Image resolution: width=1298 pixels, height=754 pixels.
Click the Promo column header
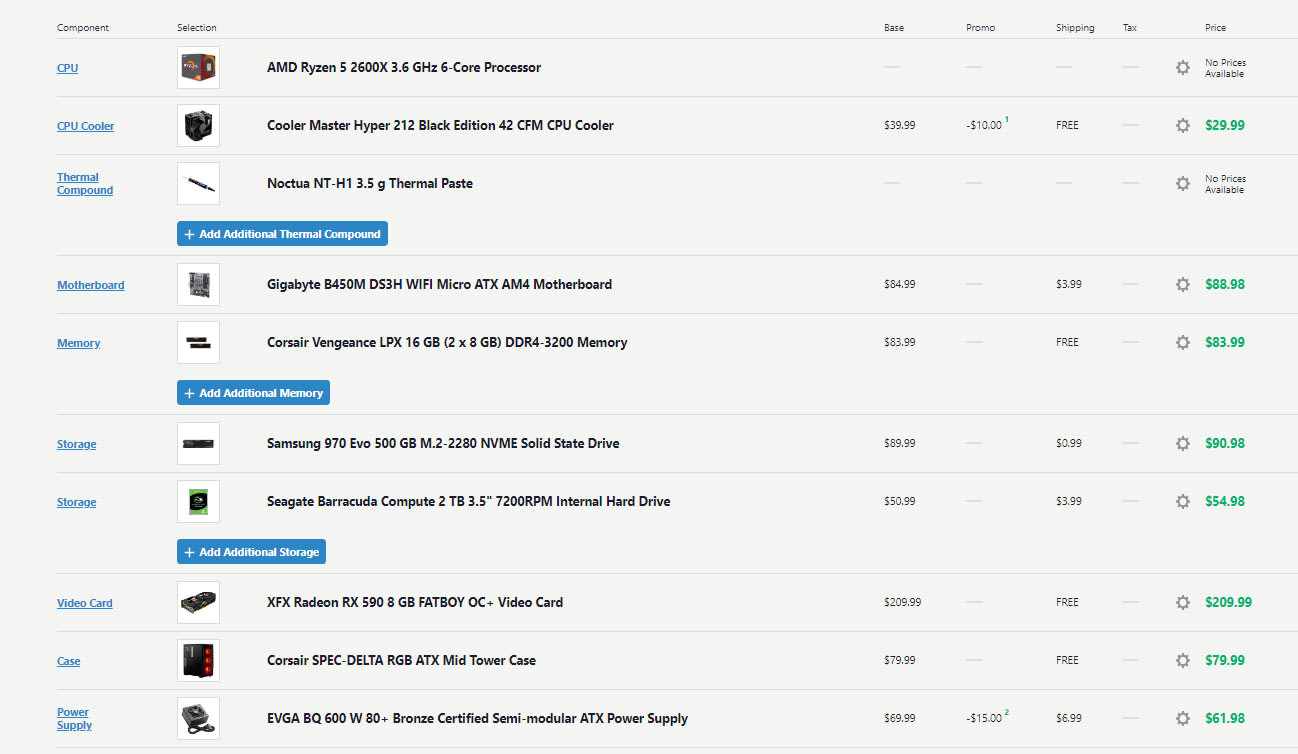point(980,28)
